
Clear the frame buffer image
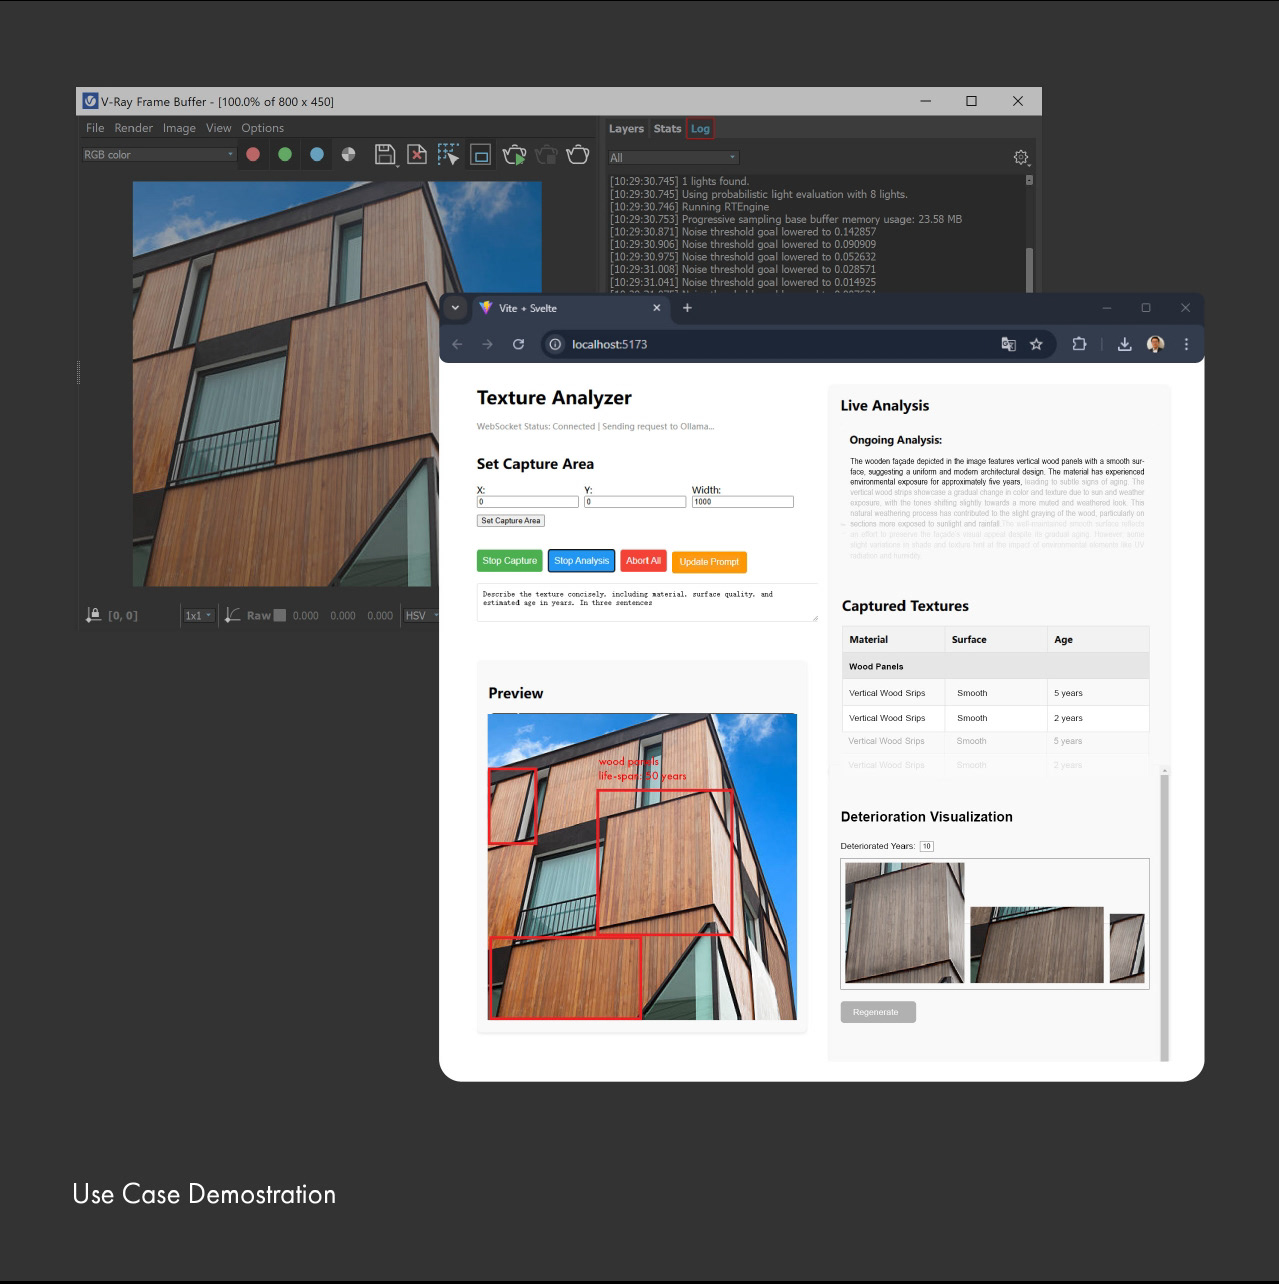(x=417, y=154)
